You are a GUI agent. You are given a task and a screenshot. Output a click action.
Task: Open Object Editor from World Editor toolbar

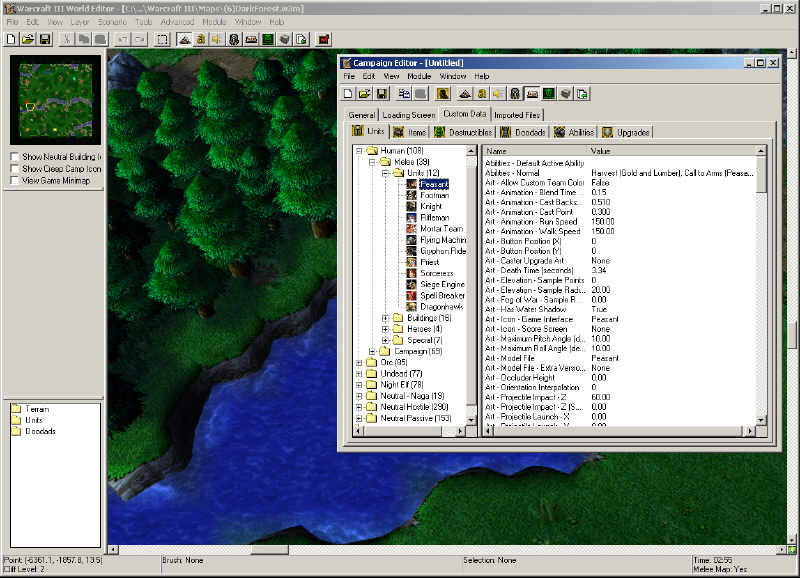pyautogui.click(x=234, y=39)
